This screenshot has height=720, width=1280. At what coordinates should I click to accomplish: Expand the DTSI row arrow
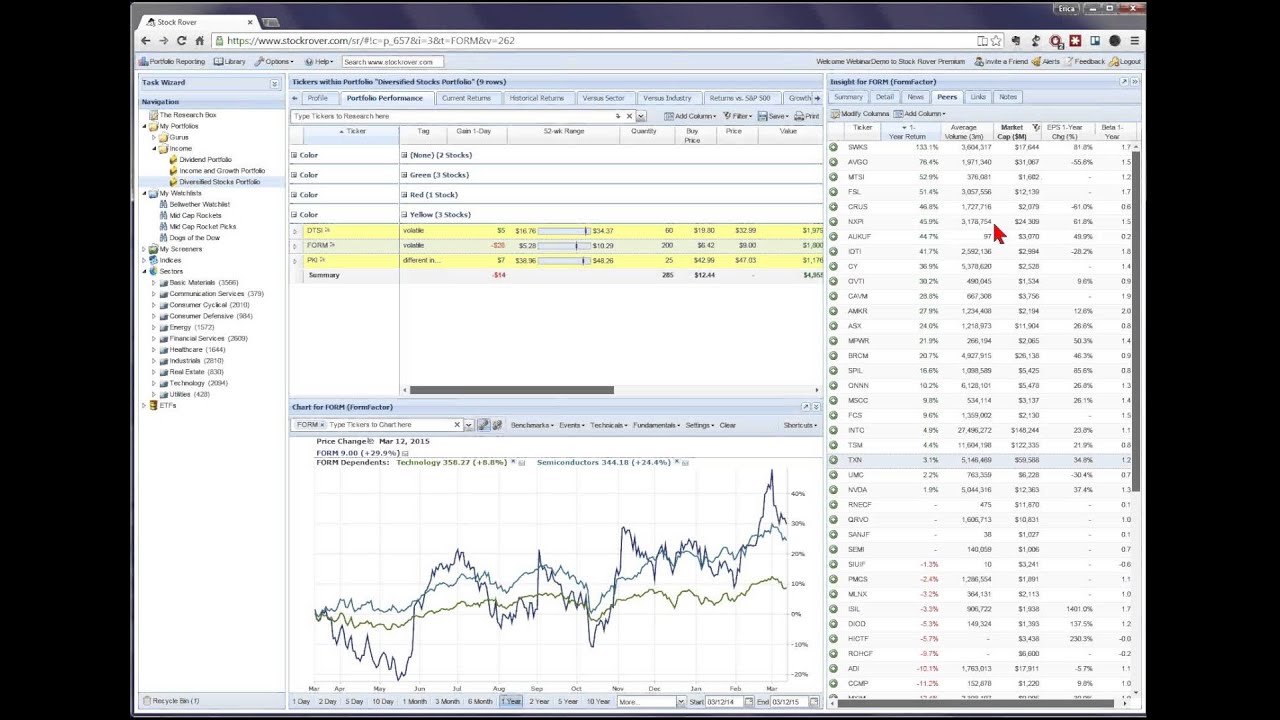[x=294, y=231]
